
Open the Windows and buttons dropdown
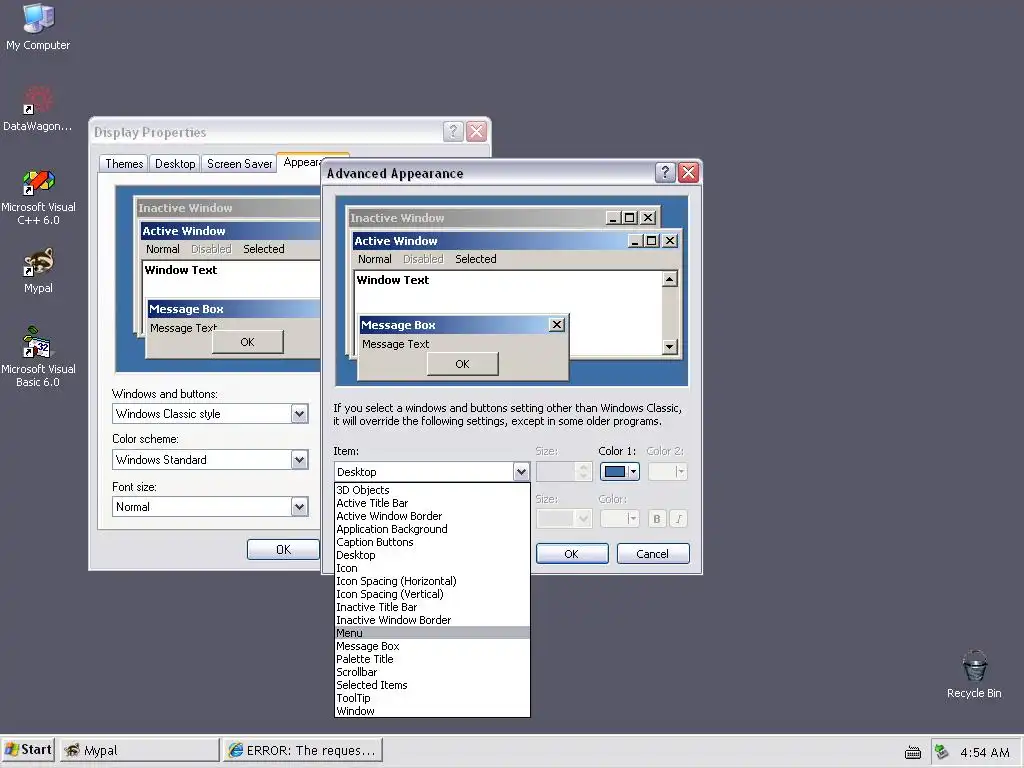click(x=299, y=413)
